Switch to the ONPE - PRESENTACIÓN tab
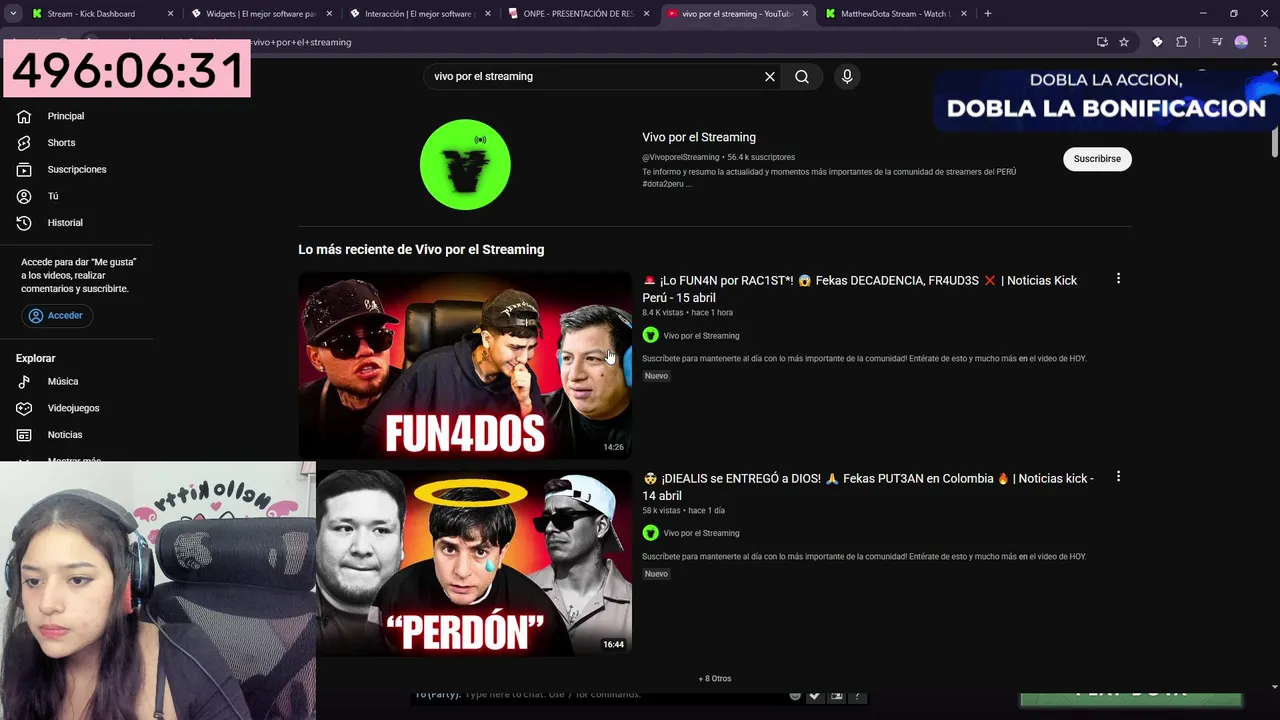The width and height of the screenshot is (1280, 720). [578, 14]
